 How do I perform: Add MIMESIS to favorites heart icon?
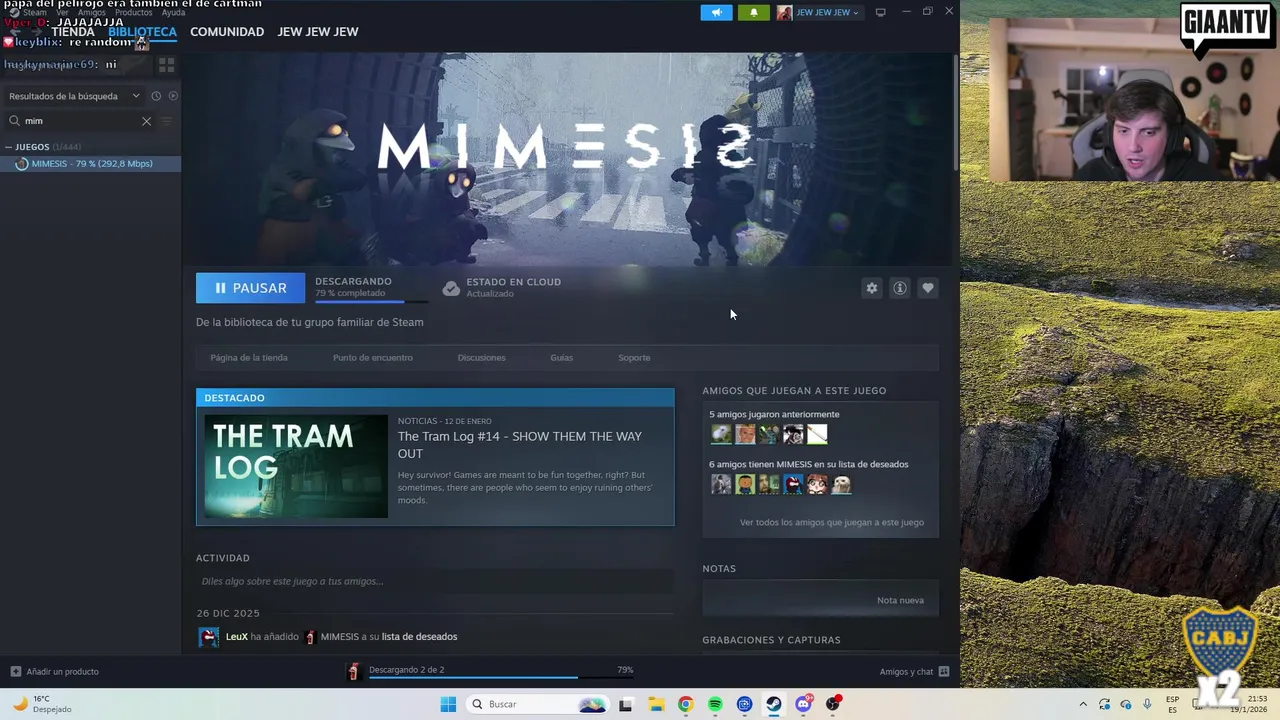(x=928, y=288)
